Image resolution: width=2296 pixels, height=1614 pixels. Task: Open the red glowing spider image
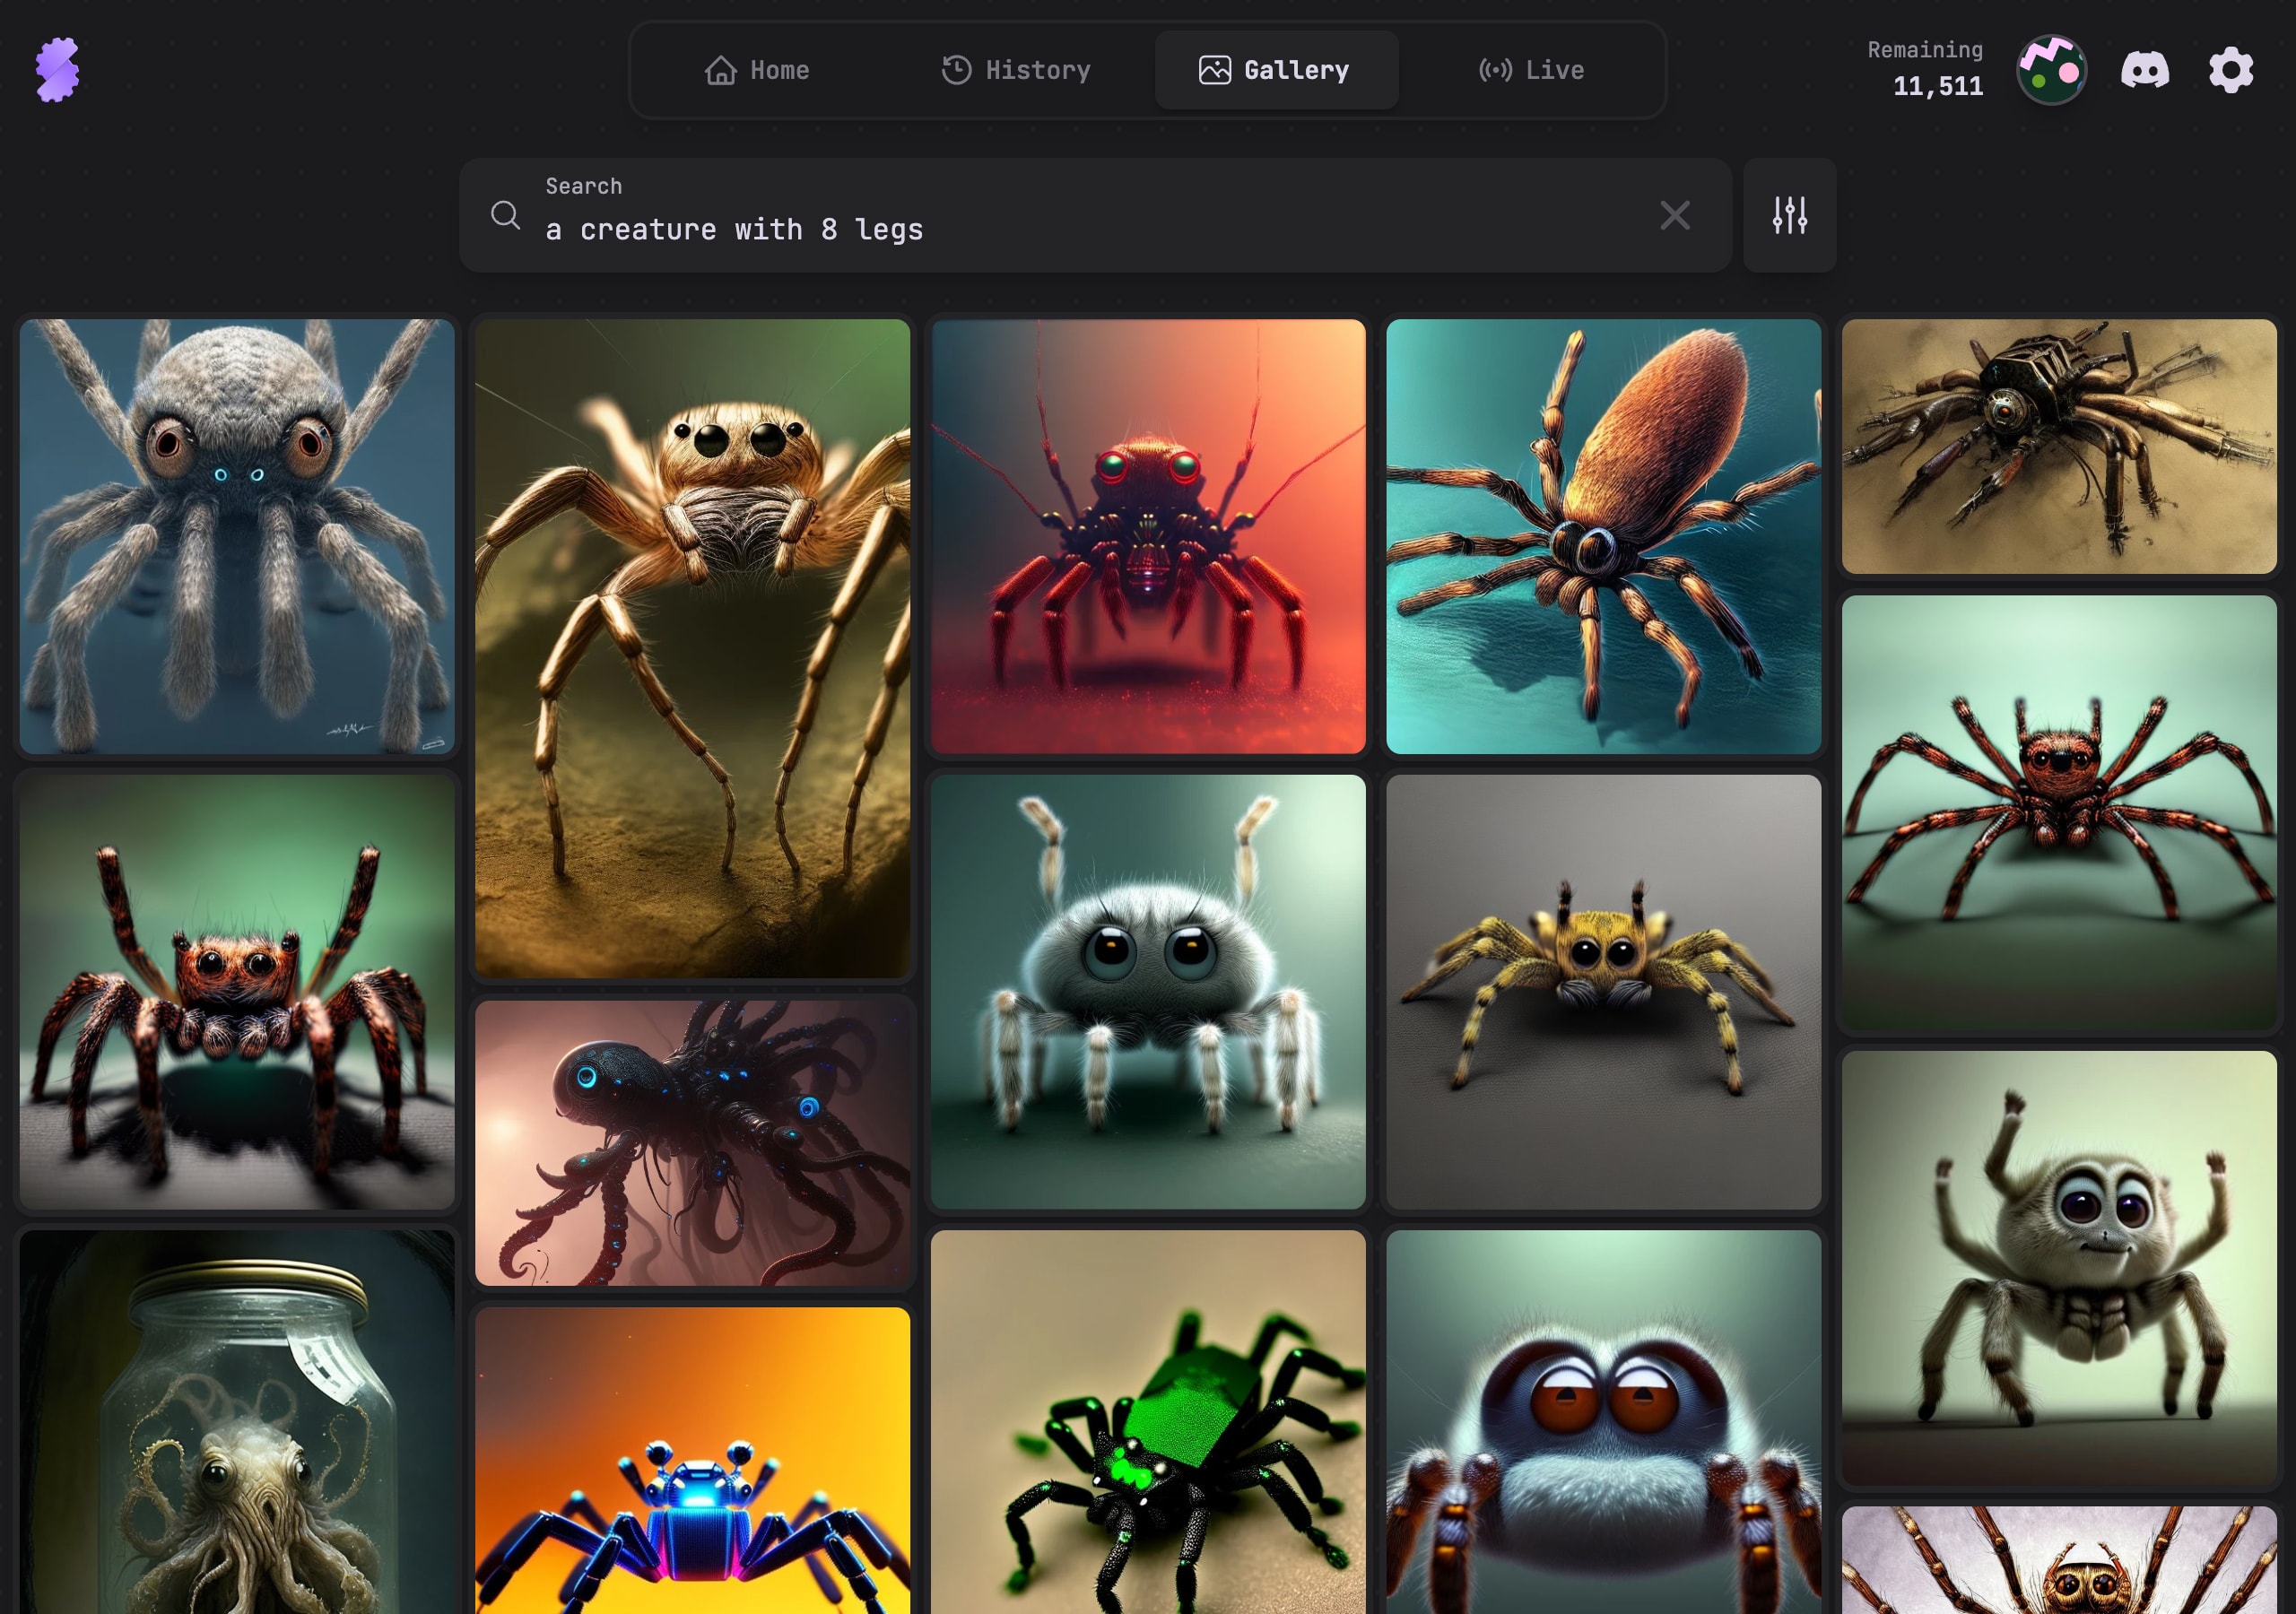1147,536
